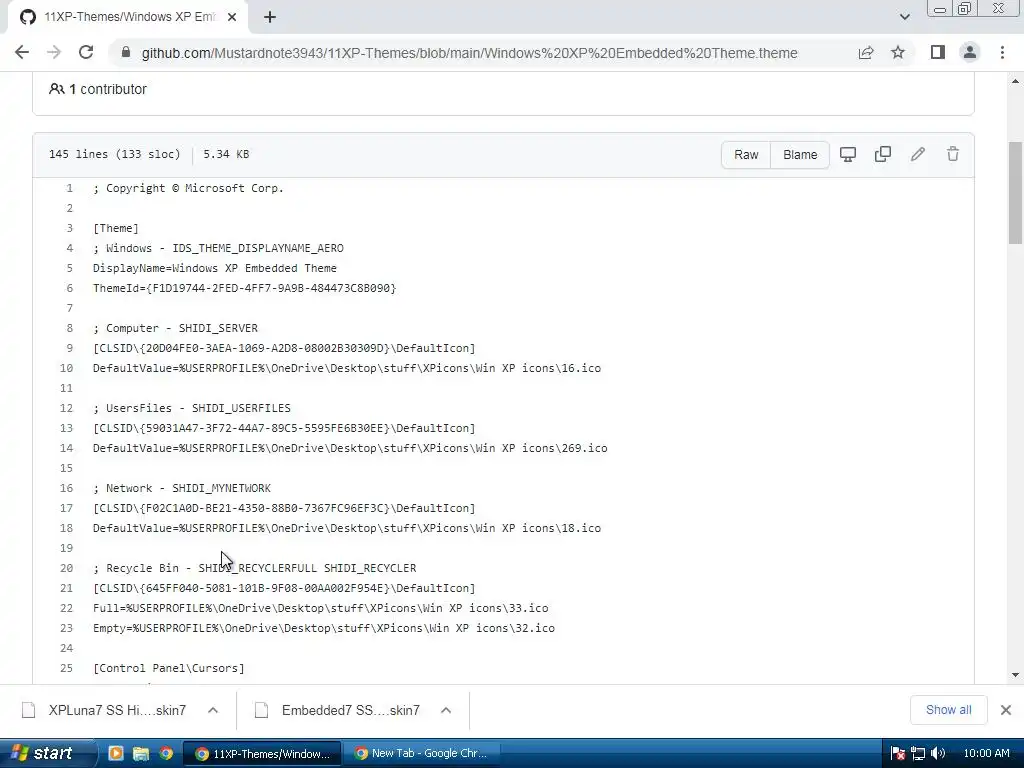Screen dimensions: 1024x768
Task: Click Show all downloads
Action: [948, 710]
